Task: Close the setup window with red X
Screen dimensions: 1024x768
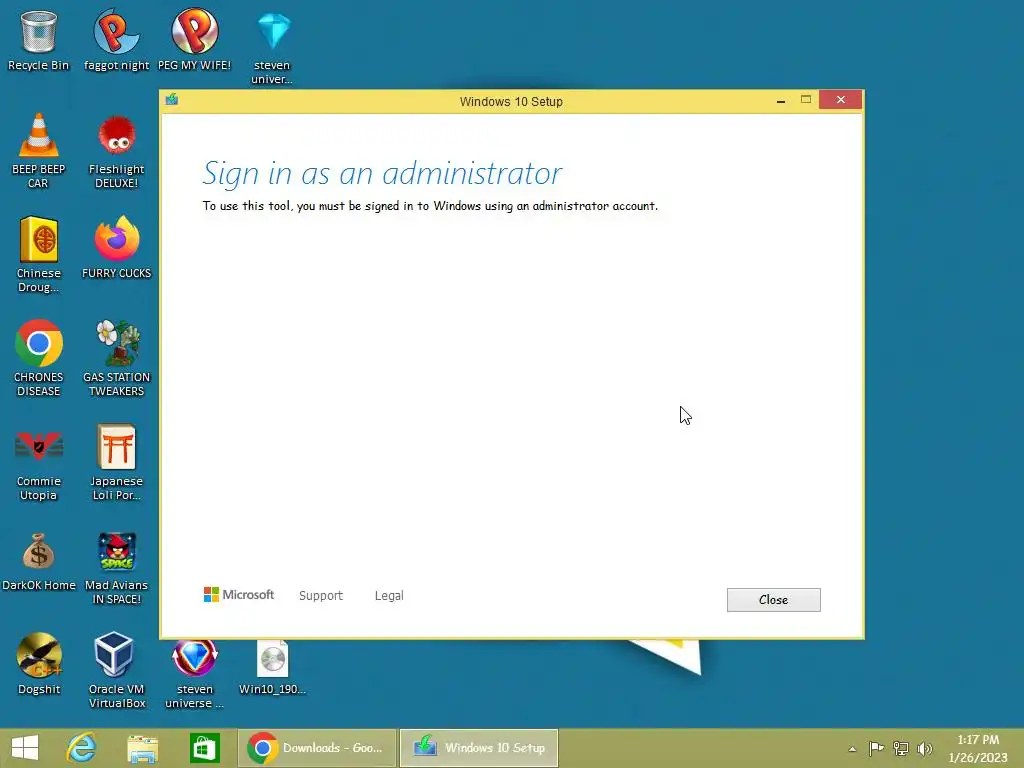Action: [840, 100]
